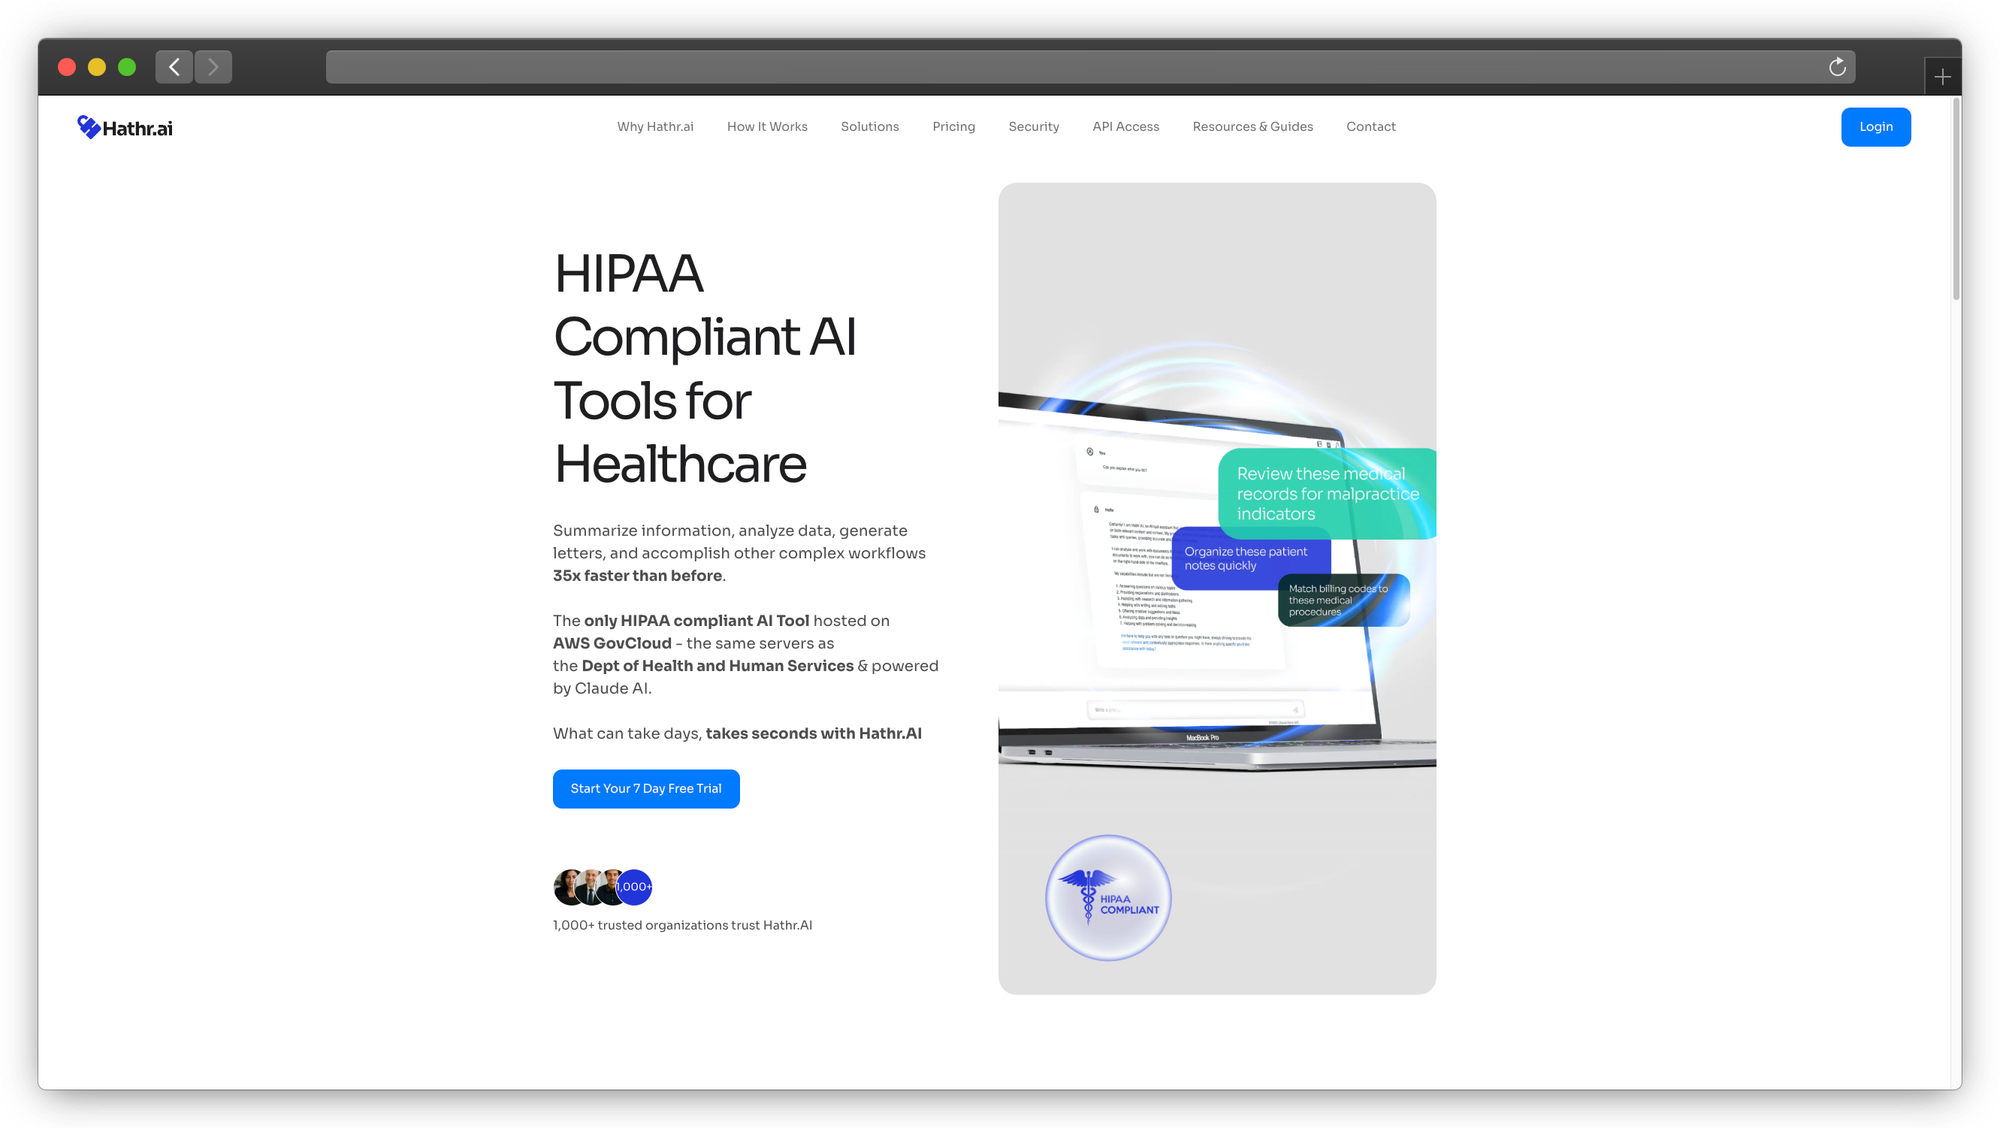Navigate to API Access

pyautogui.click(x=1126, y=127)
